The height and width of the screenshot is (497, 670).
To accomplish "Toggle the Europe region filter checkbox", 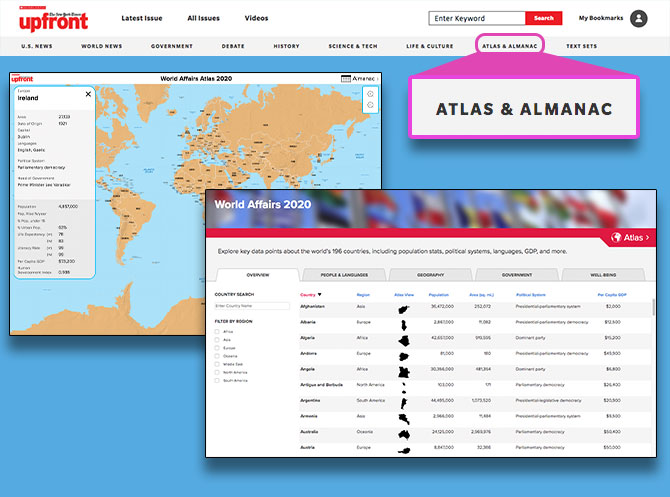I will (217, 348).
